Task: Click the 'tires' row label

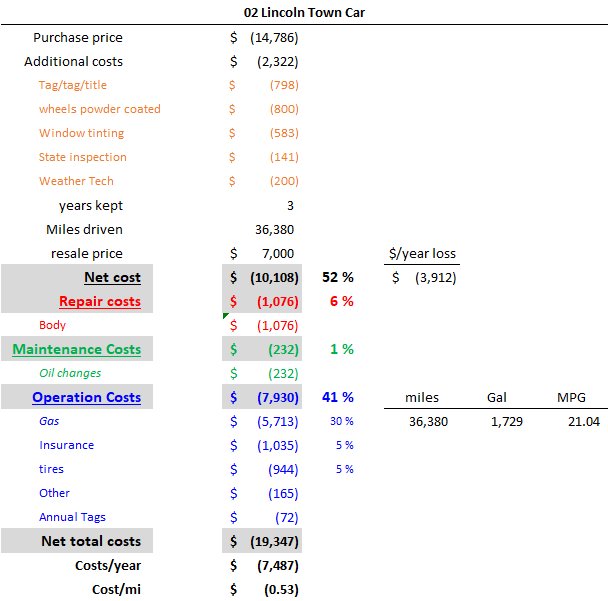Action: 51,469
